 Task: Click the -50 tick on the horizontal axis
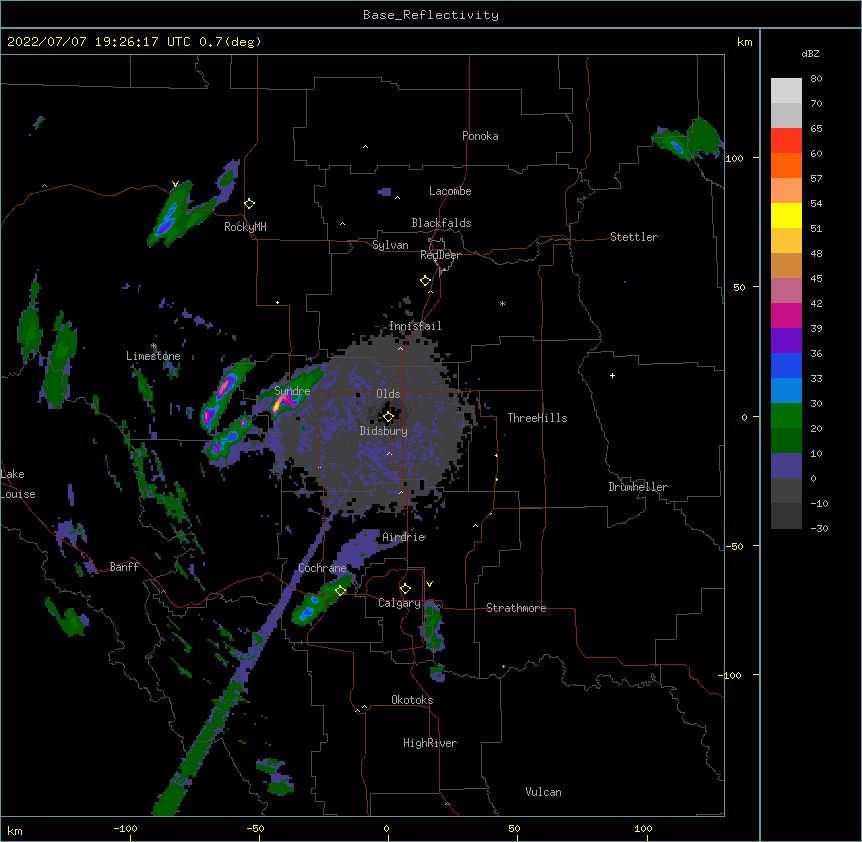coord(255,828)
